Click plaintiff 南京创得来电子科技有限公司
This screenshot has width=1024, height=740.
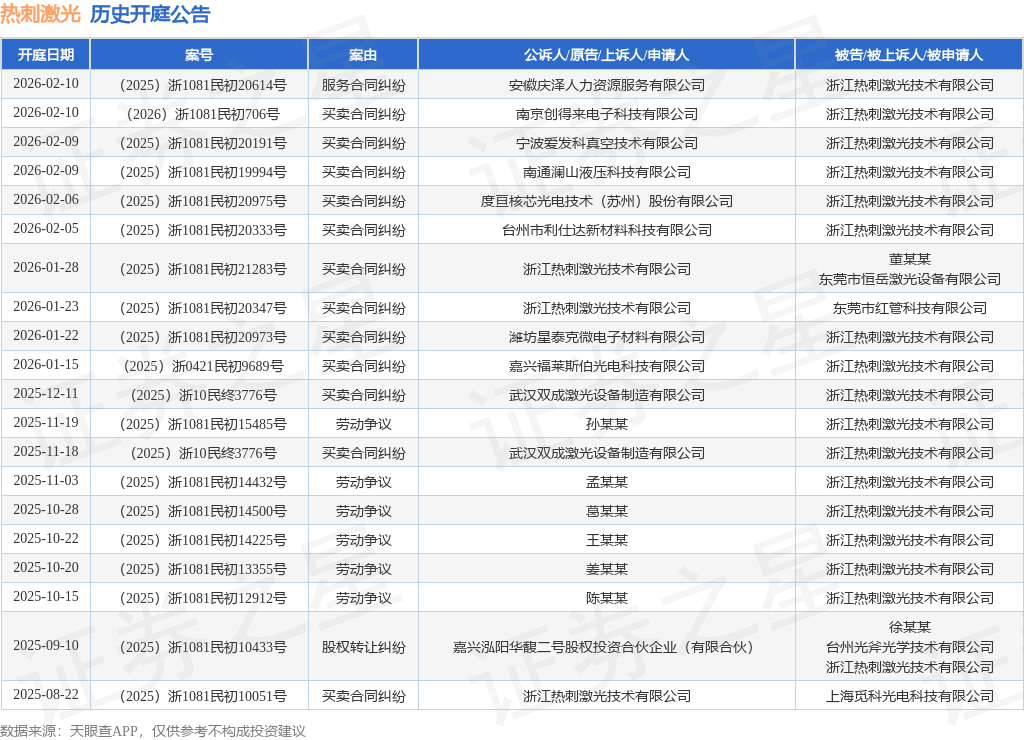pos(607,114)
